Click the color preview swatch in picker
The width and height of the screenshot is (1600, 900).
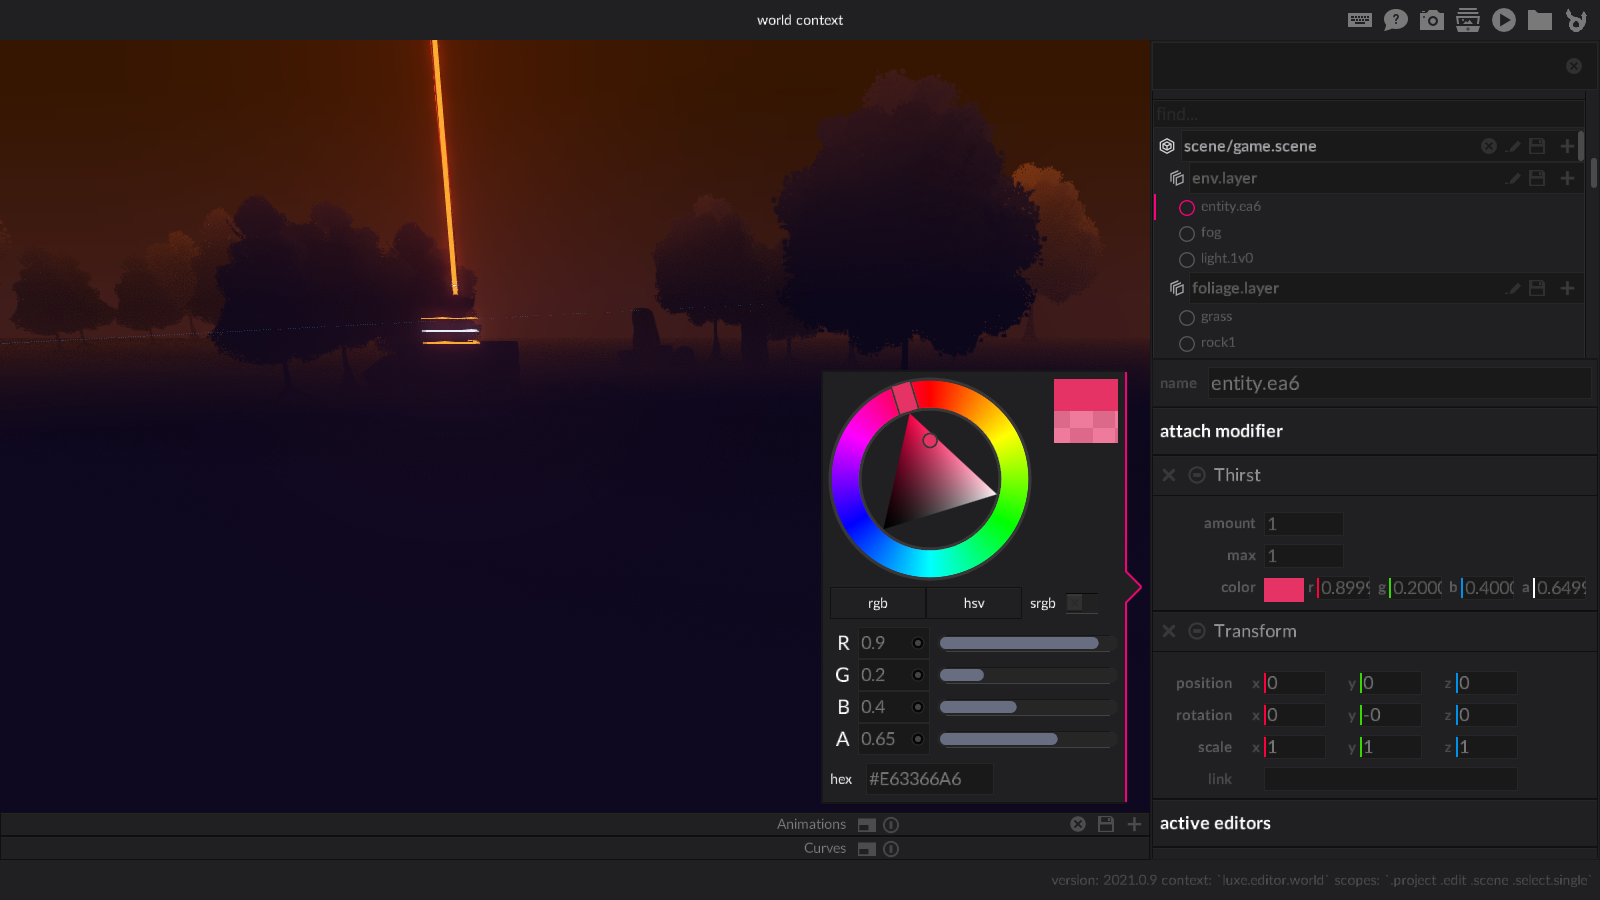tap(1085, 411)
